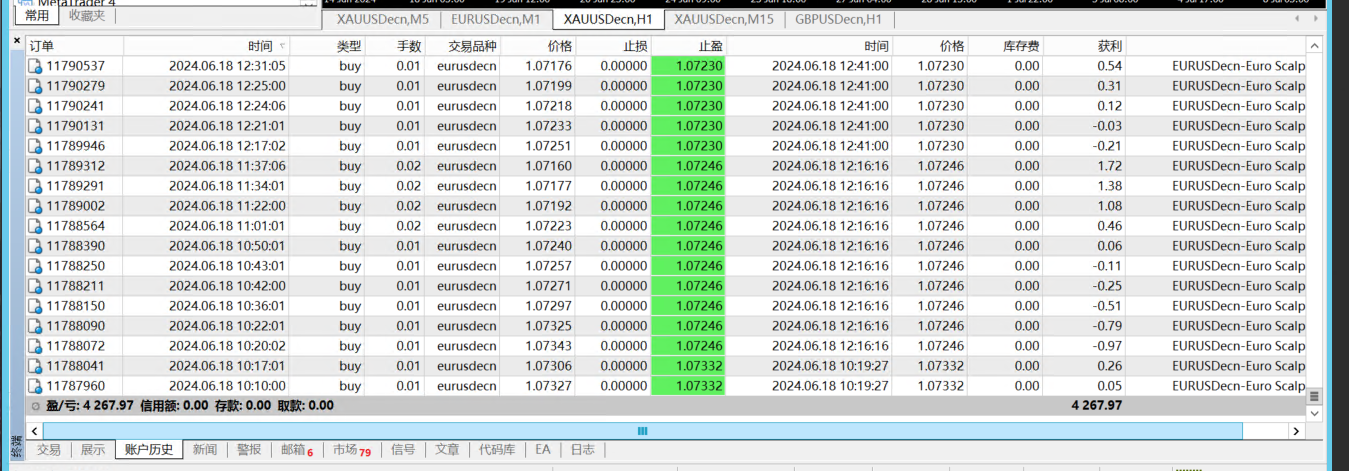Viewport: 1349px width, 471px height.
Task: Sort by the 库存费 column header
Action: 1006,46
